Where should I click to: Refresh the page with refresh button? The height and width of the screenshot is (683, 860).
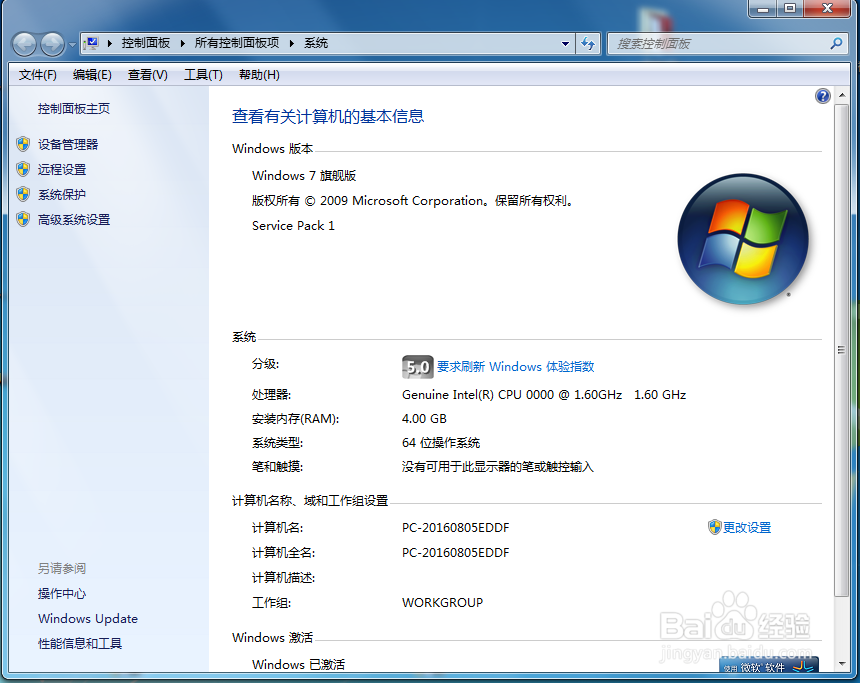pos(588,43)
